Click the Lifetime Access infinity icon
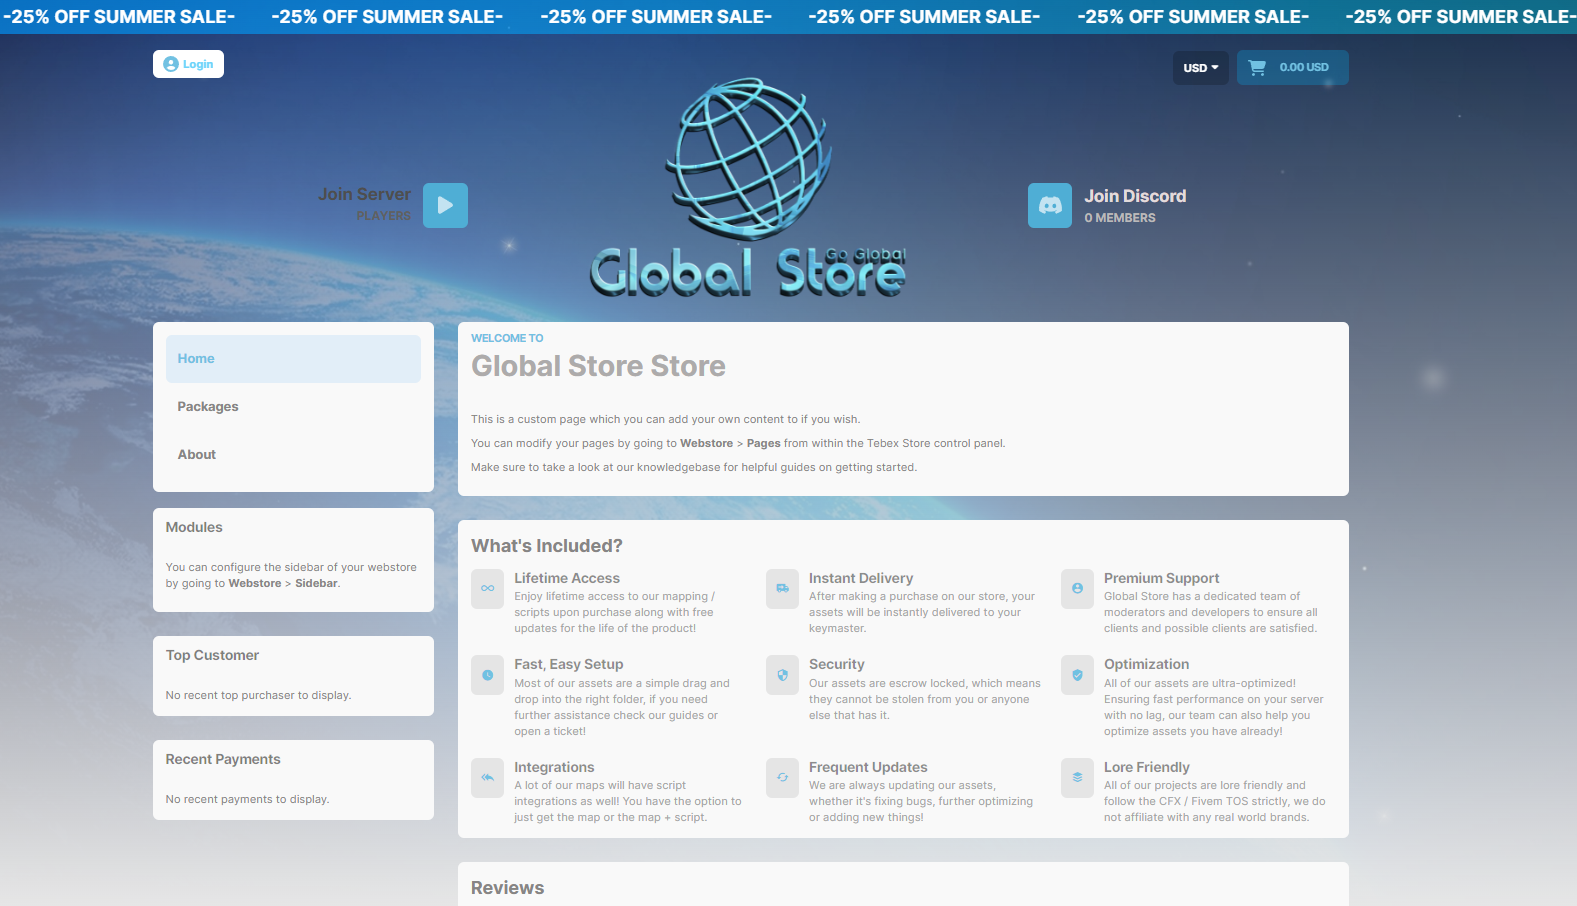 [487, 588]
